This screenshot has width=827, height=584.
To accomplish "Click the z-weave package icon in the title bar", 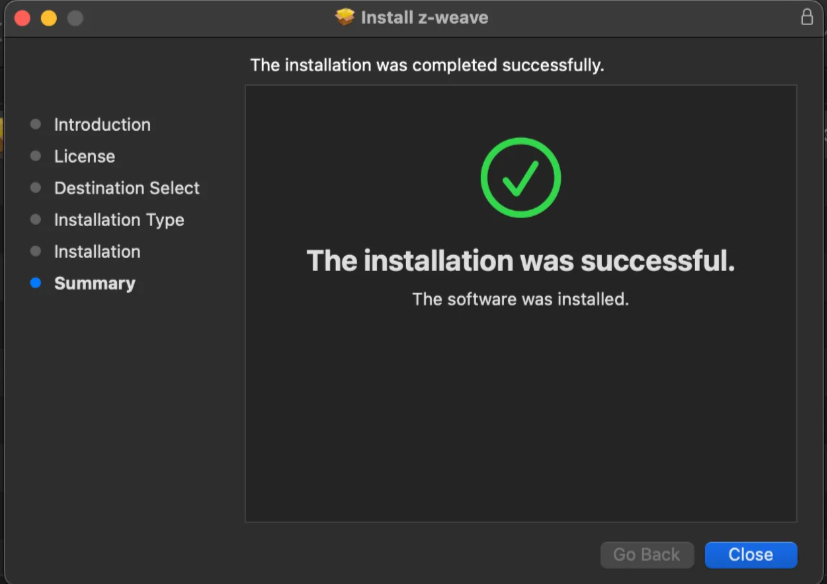I will point(344,16).
